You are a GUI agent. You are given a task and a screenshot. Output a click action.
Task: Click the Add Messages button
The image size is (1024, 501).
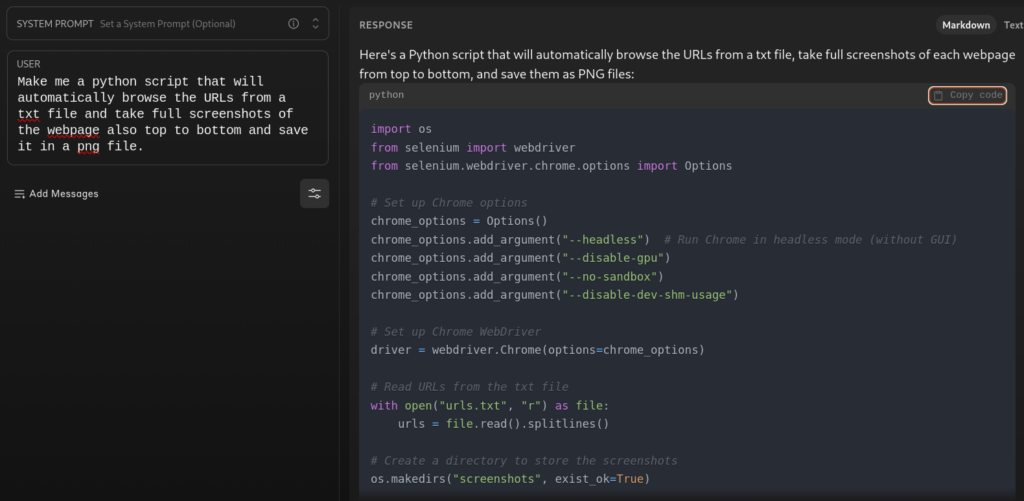pyautogui.click(x=56, y=194)
